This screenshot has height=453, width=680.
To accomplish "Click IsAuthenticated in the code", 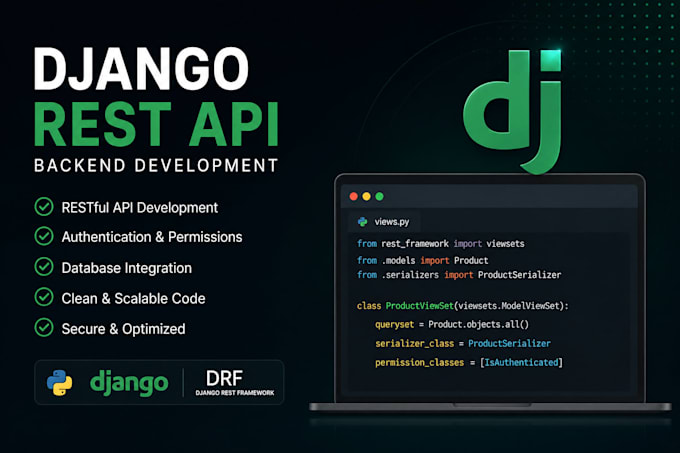I will click(x=521, y=362).
